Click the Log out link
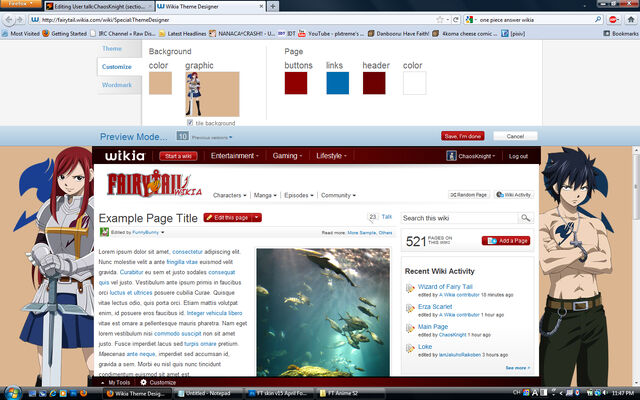The height and width of the screenshot is (400, 640). (x=518, y=156)
